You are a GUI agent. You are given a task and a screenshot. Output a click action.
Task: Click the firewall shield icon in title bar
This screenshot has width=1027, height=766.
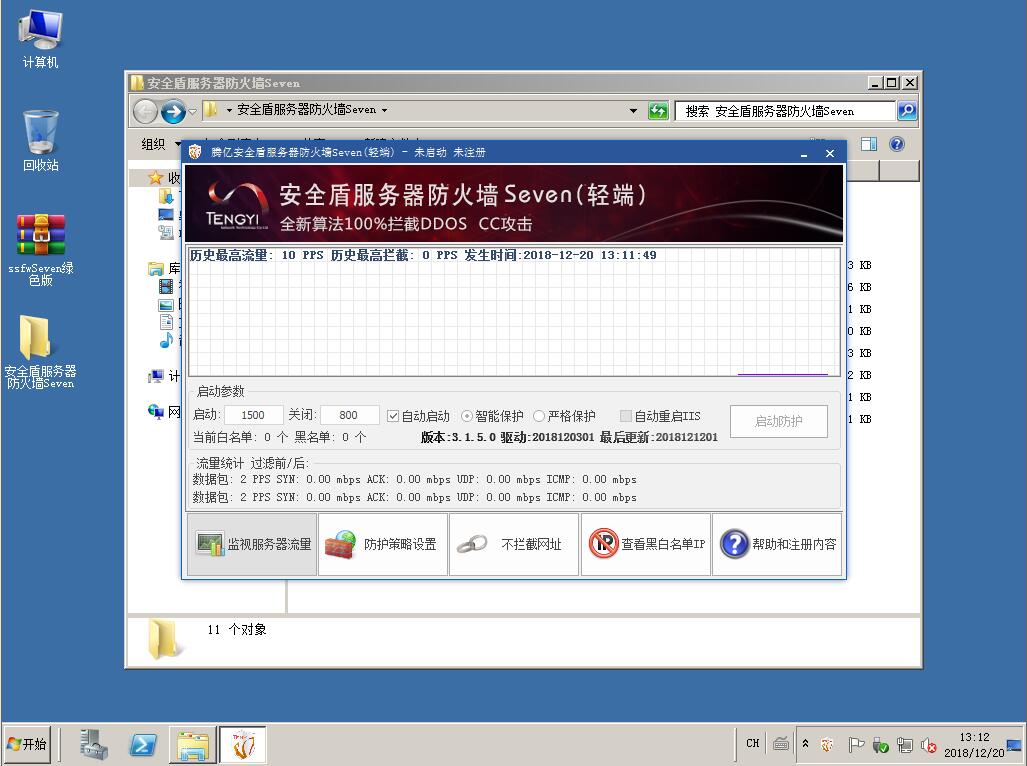click(195, 153)
